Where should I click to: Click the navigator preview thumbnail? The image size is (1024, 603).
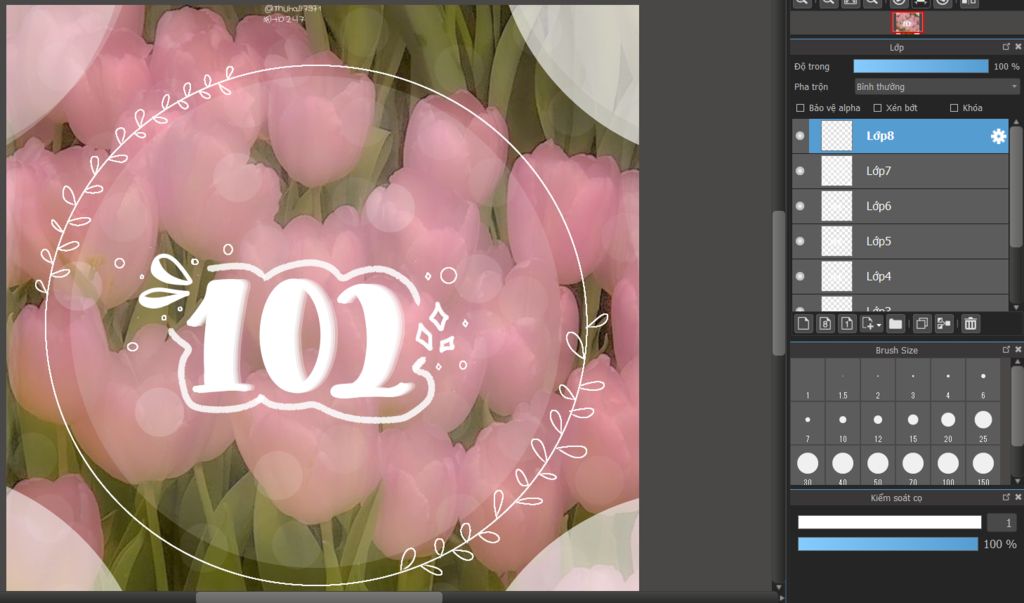coord(907,23)
